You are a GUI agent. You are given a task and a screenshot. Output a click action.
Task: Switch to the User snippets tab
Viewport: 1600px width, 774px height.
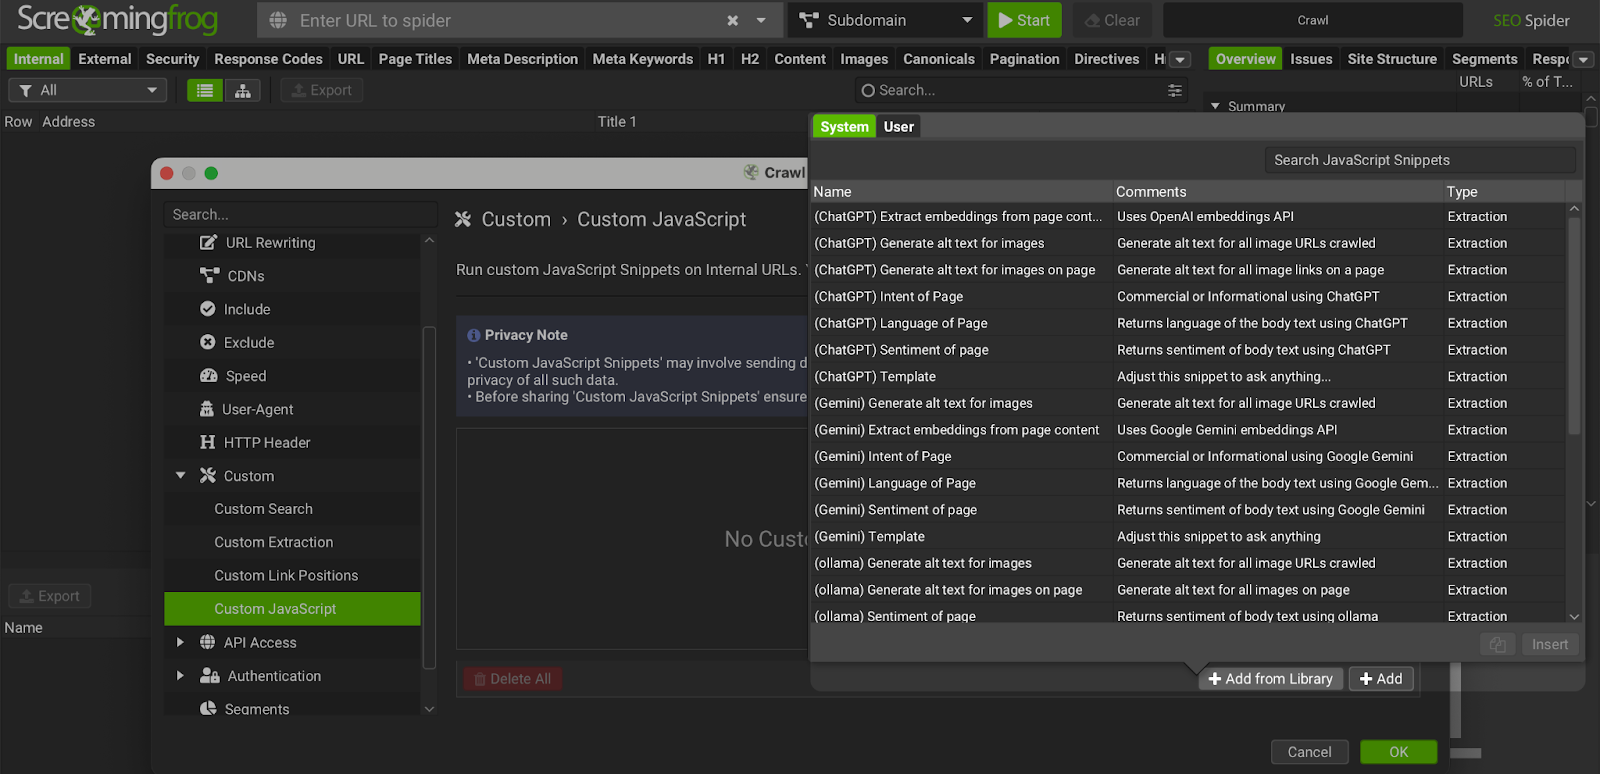899,127
